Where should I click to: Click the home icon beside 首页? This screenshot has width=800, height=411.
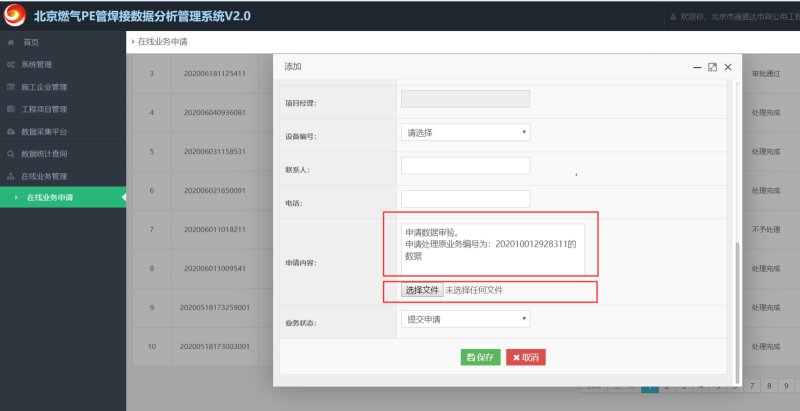point(10,43)
